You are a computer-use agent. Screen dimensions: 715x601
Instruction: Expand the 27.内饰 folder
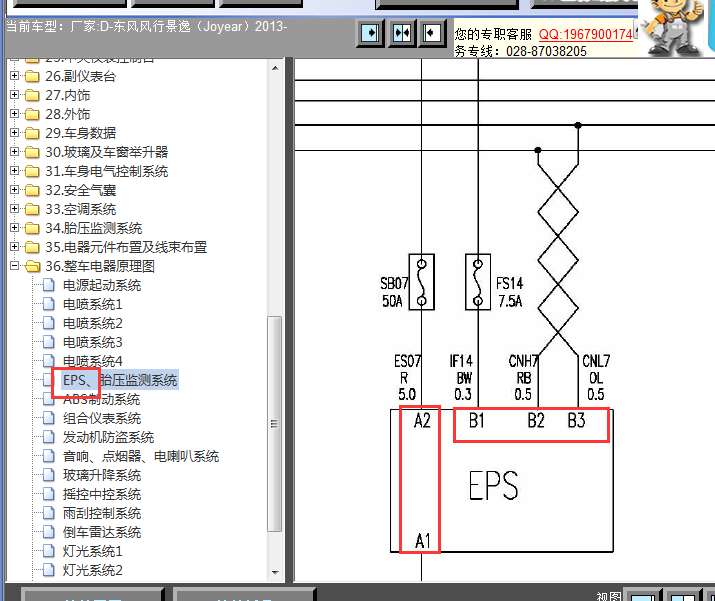tap(14, 94)
